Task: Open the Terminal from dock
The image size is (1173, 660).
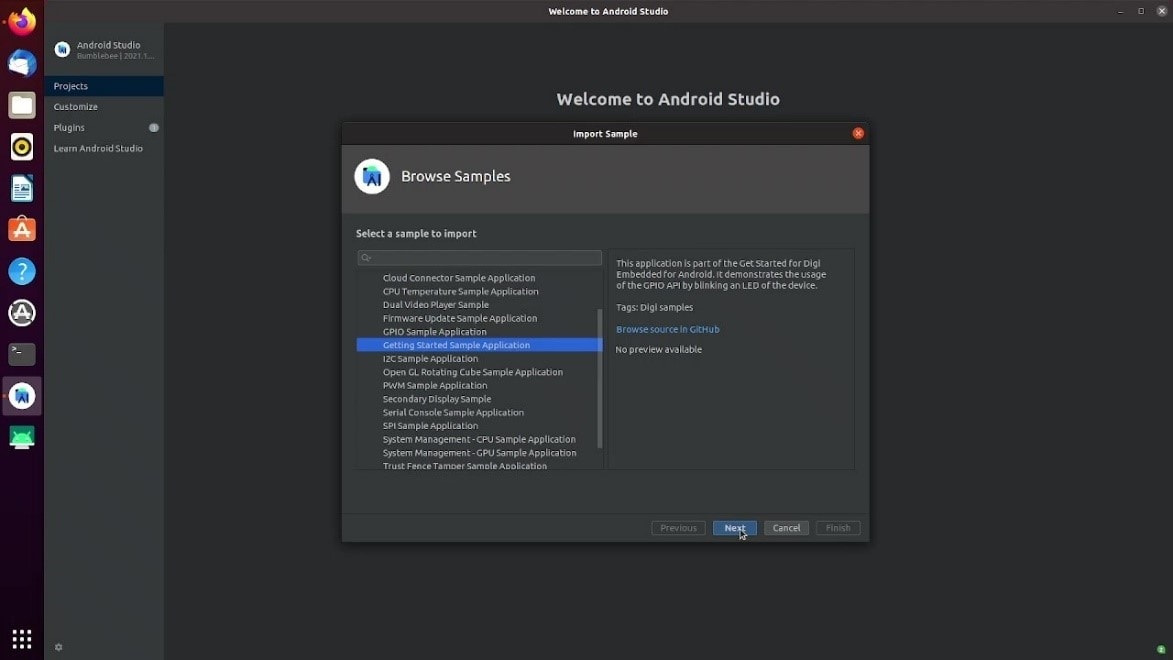Action: (22, 354)
